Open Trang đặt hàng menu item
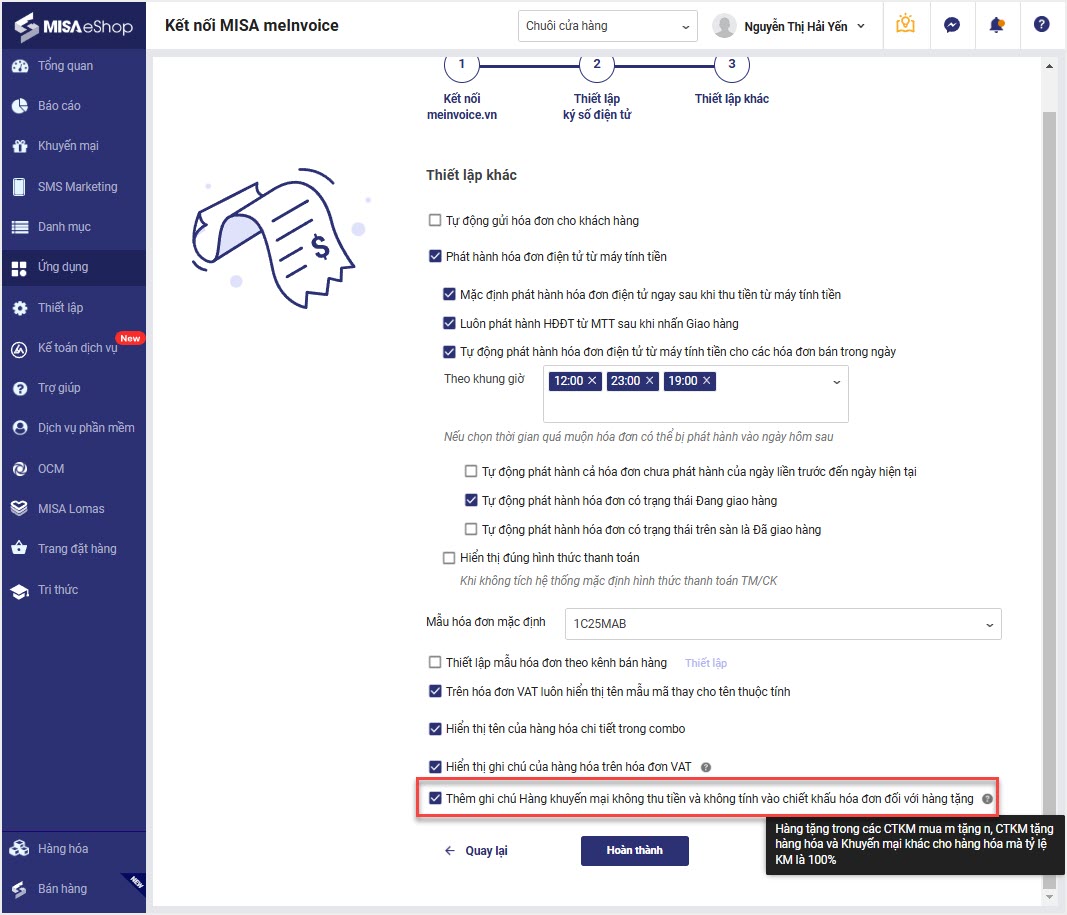The width and height of the screenshot is (1067, 915). coord(73,549)
